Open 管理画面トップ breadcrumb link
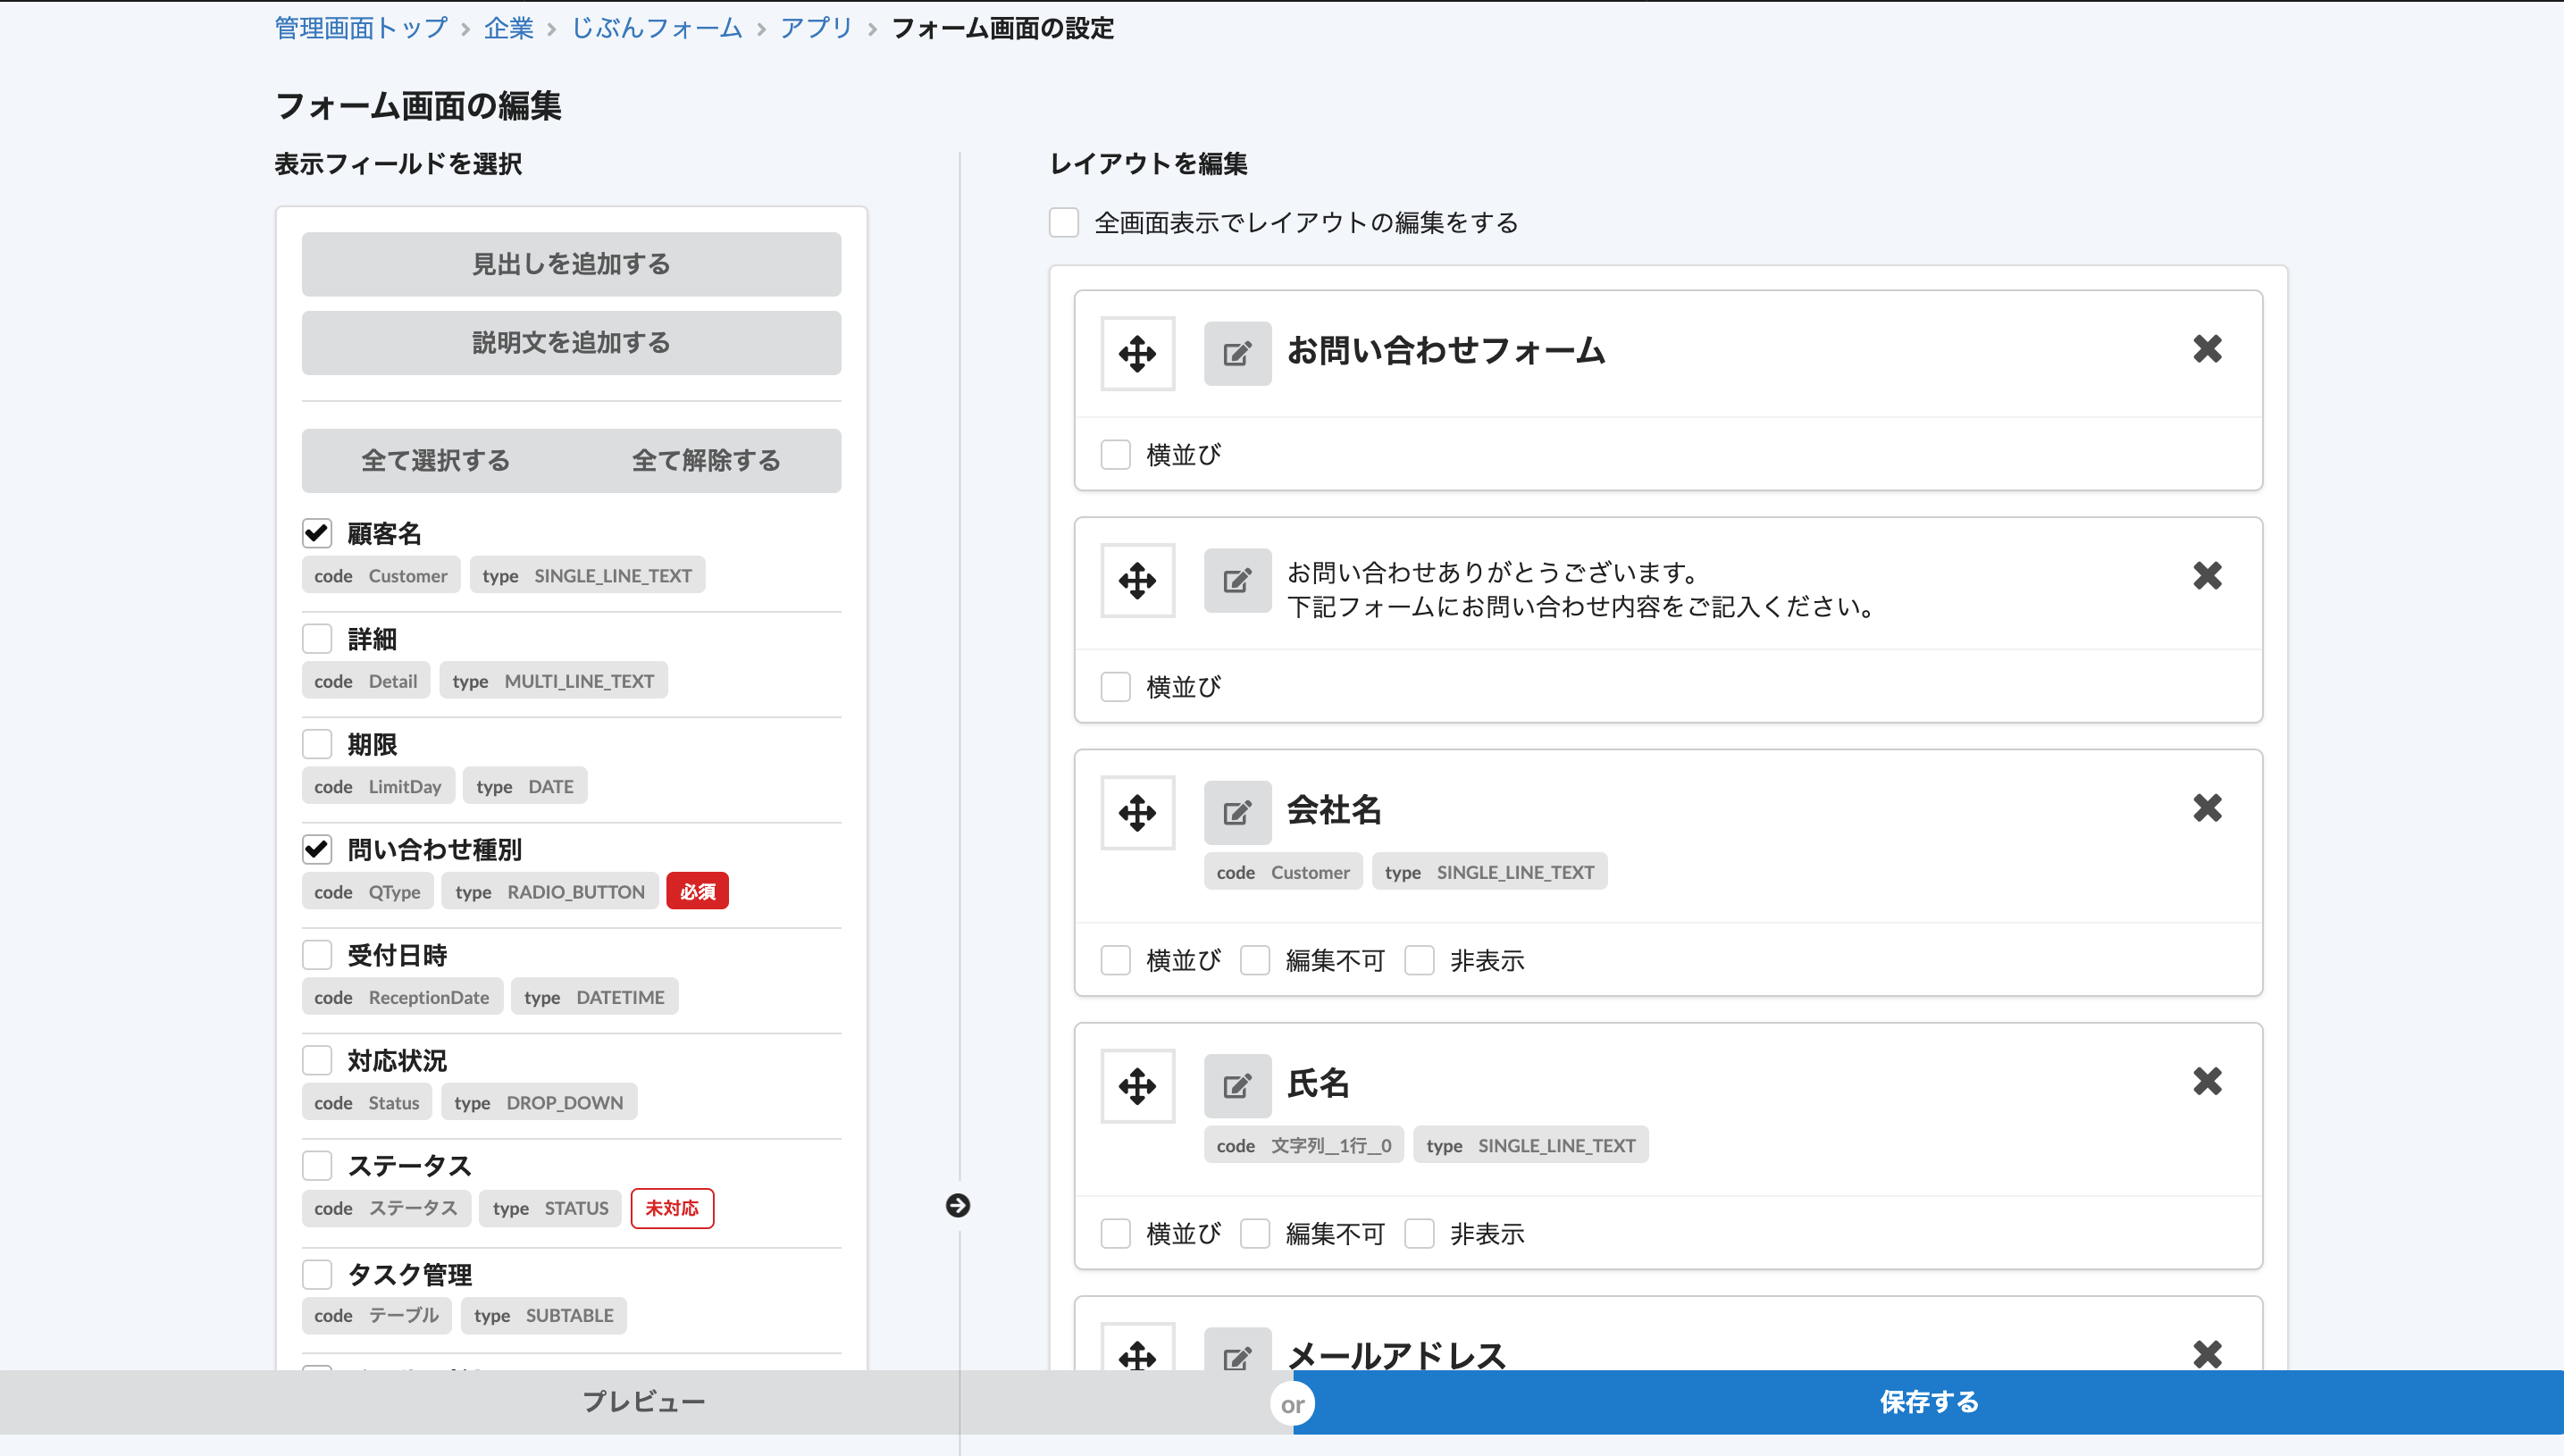This screenshot has height=1456, width=2564. point(361,28)
